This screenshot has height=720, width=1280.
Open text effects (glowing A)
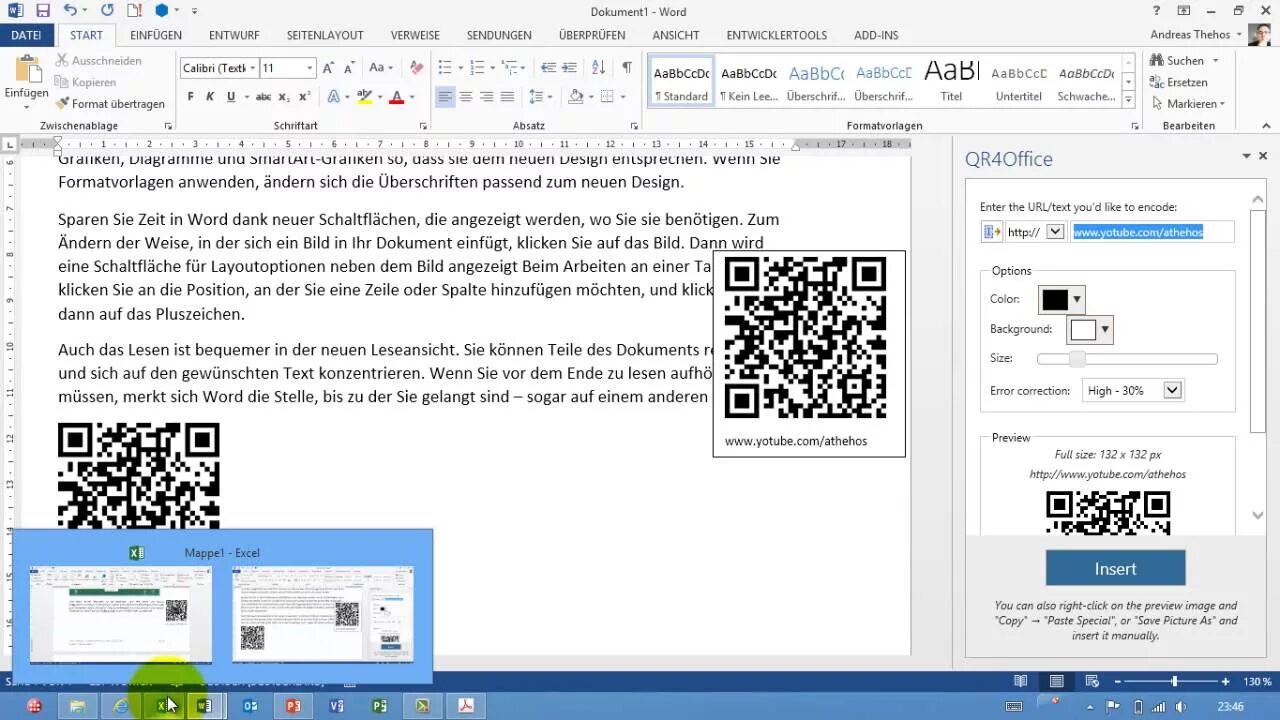333,97
